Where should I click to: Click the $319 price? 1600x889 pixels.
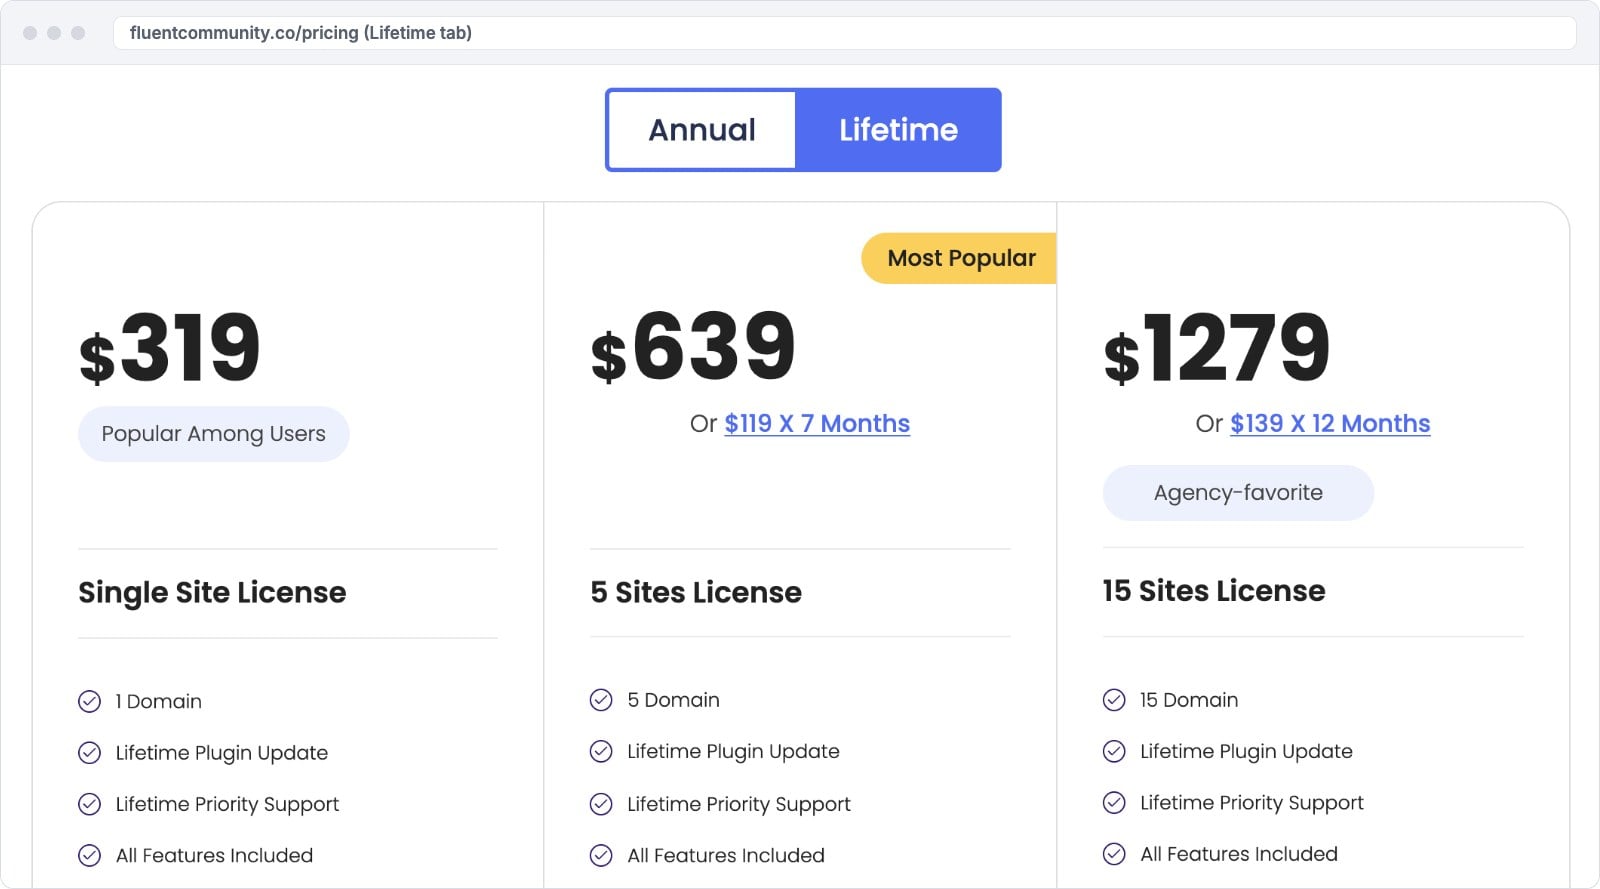pos(170,348)
